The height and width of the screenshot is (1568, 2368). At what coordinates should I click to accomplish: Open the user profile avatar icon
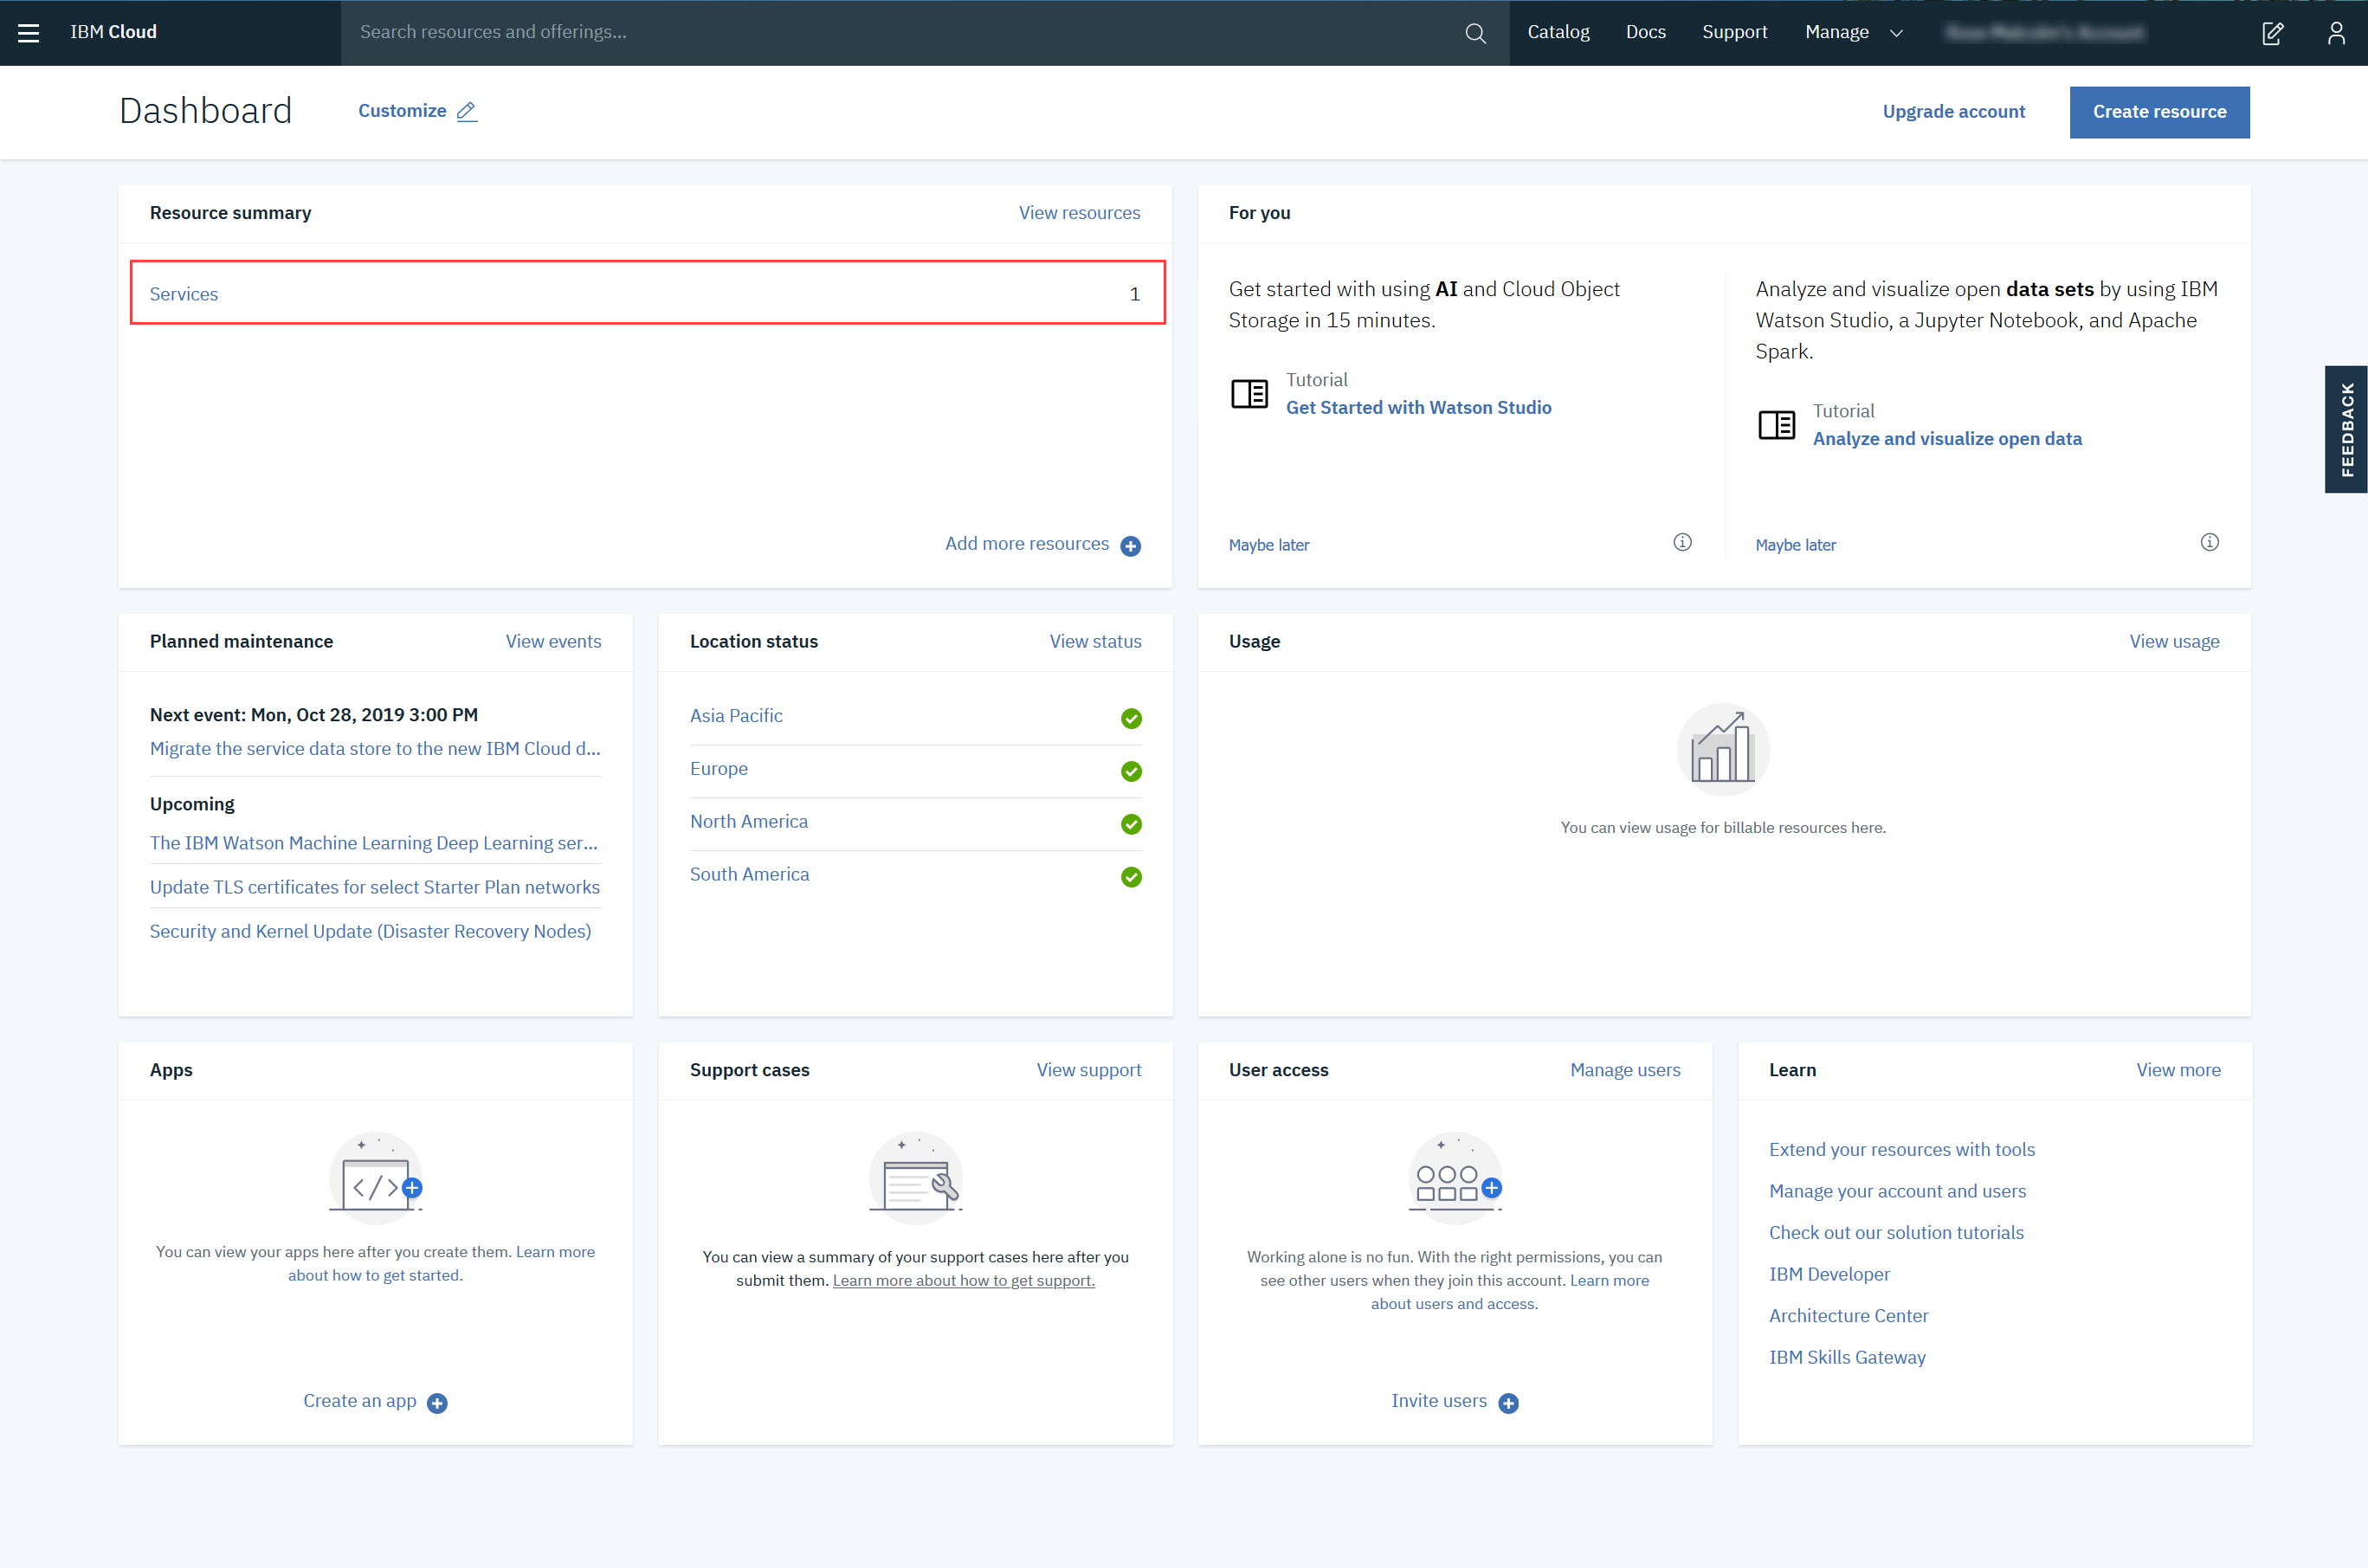click(x=2336, y=33)
